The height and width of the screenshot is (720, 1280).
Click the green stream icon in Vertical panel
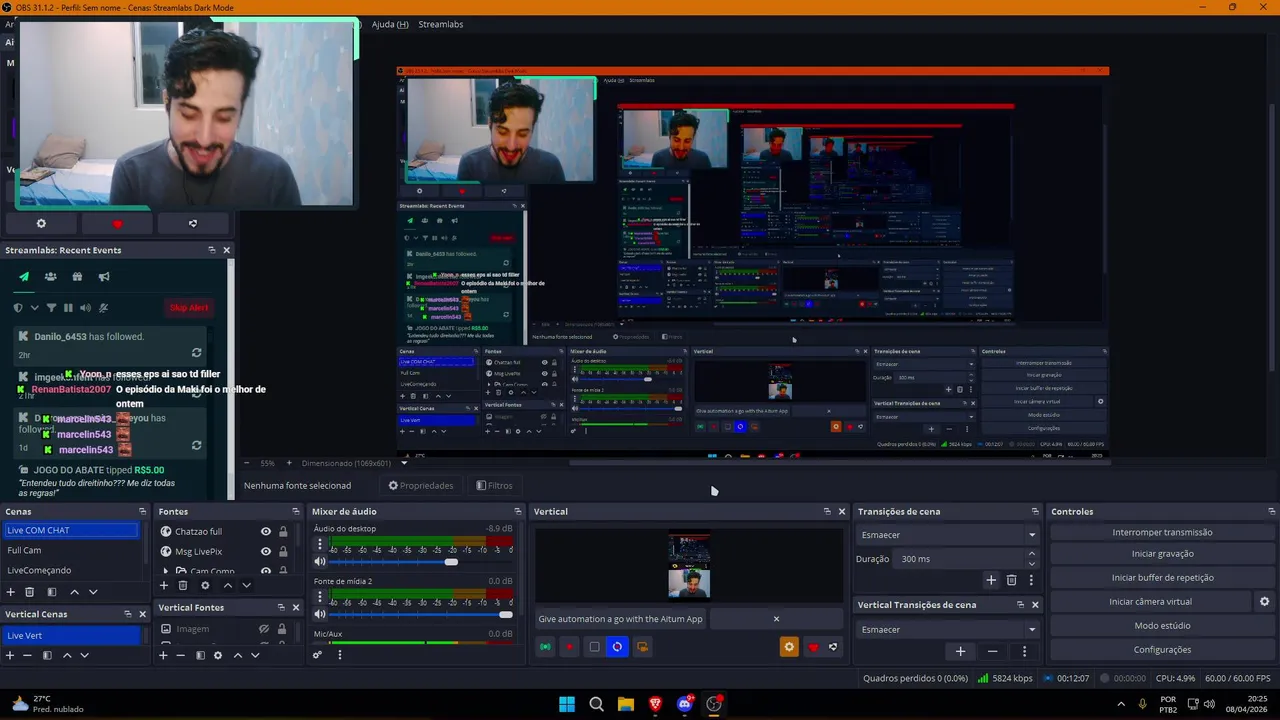tap(545, 647)
